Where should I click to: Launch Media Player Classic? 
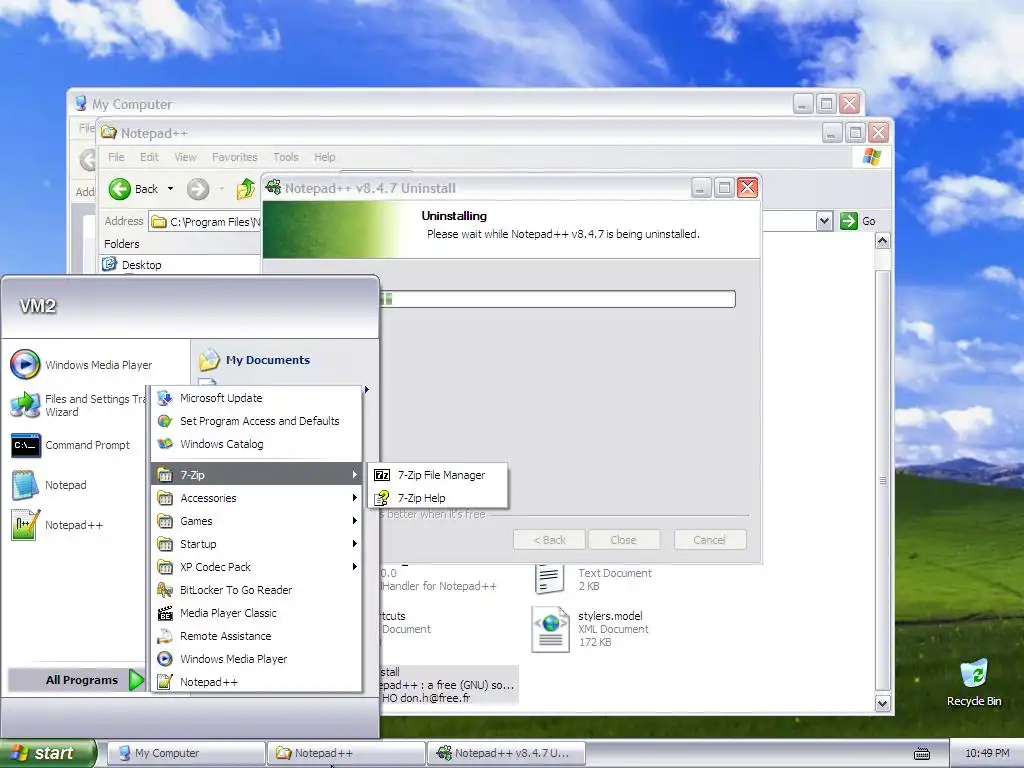pyautogui.click(x=257, y=613)
